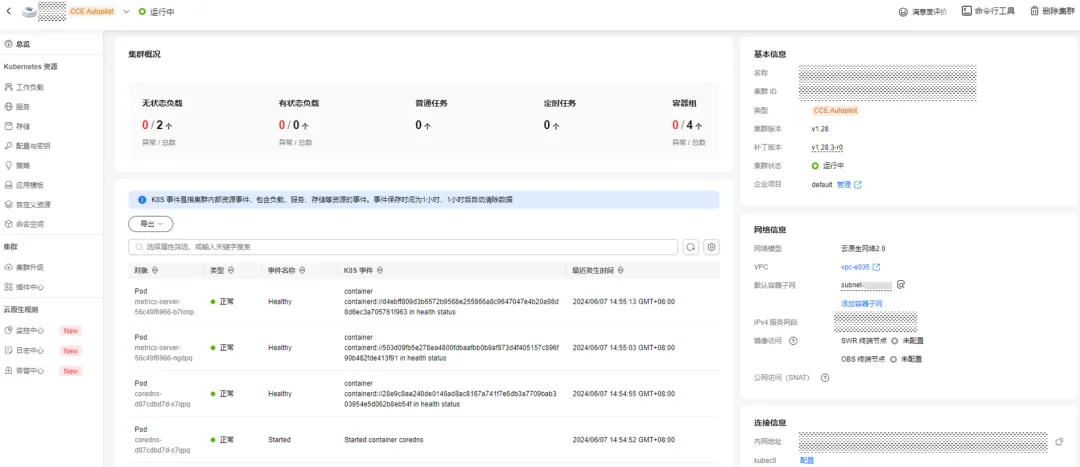Click the 工作负载 workload sidebar icon
This screenshot has height=467, width=1080.
click(9, 87)
